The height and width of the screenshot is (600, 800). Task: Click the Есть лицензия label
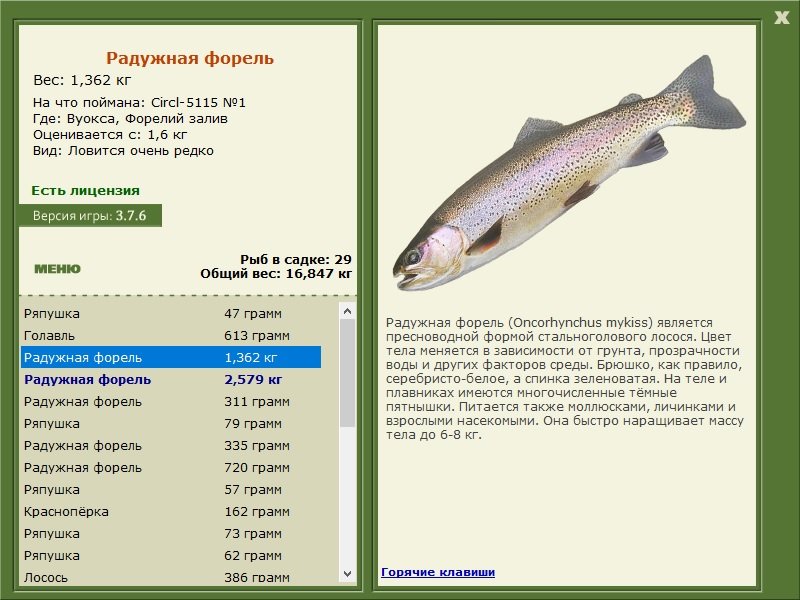(x=85, y=190)
